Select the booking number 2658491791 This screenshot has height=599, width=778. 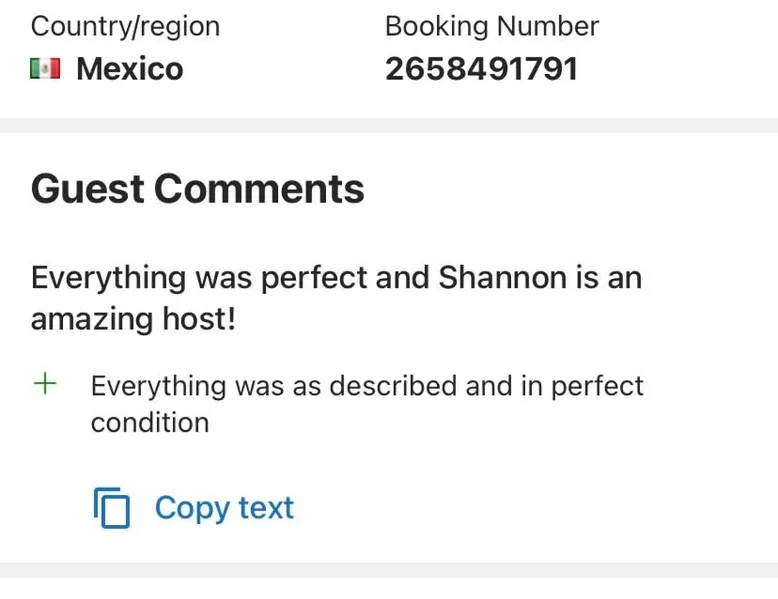pos(481,69)
